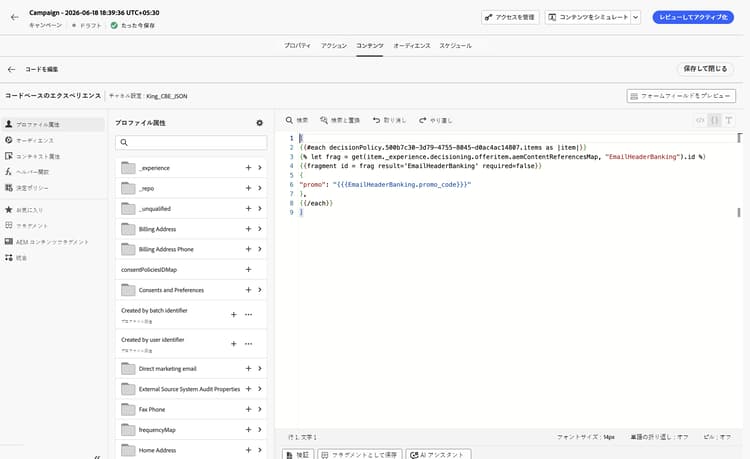The width and height of the screenshot is (750, 459).
Task: Expand the _unqualified folder chevron
Action: coord(260,208)
